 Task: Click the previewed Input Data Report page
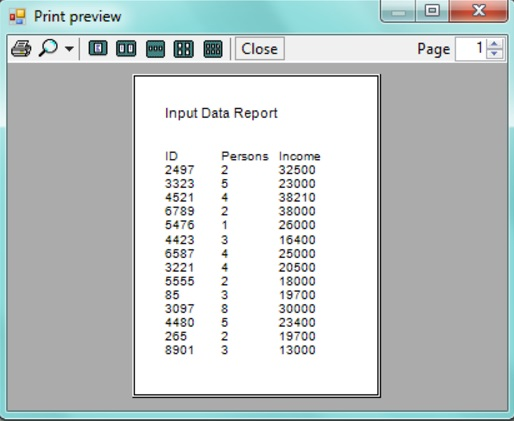point(256,236)
